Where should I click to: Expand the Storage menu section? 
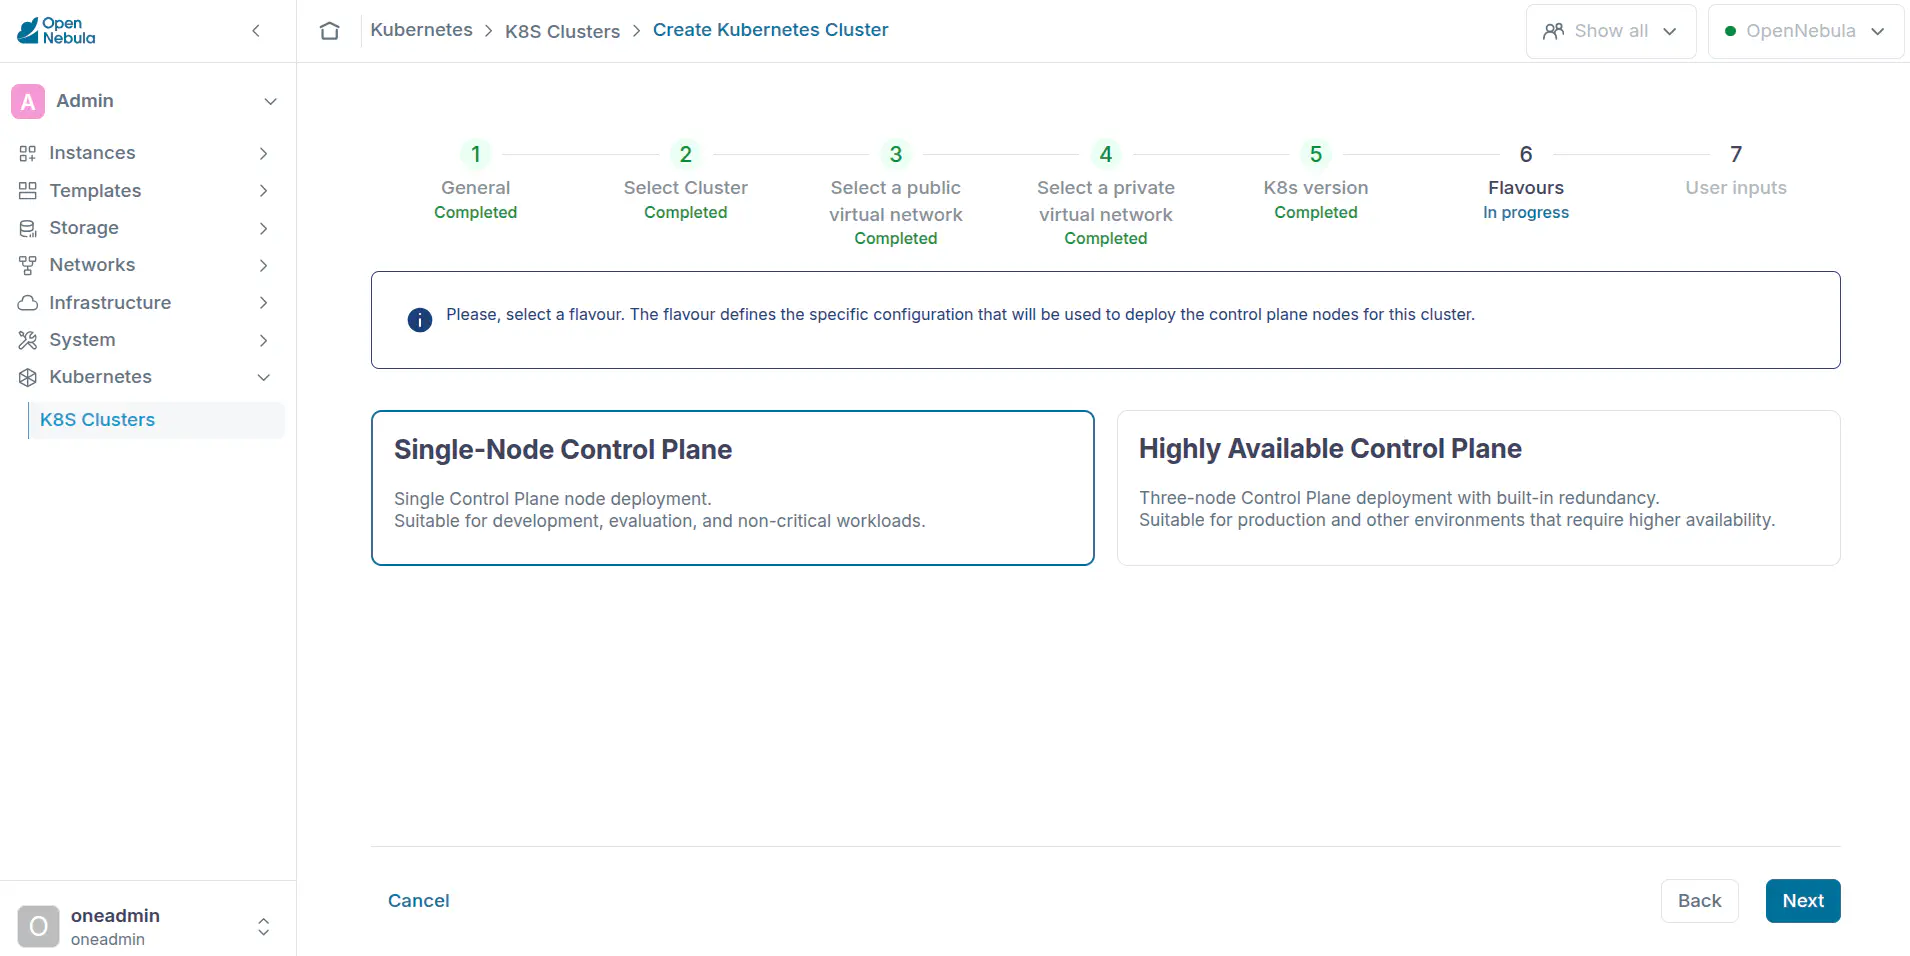[x=264, y=228]
